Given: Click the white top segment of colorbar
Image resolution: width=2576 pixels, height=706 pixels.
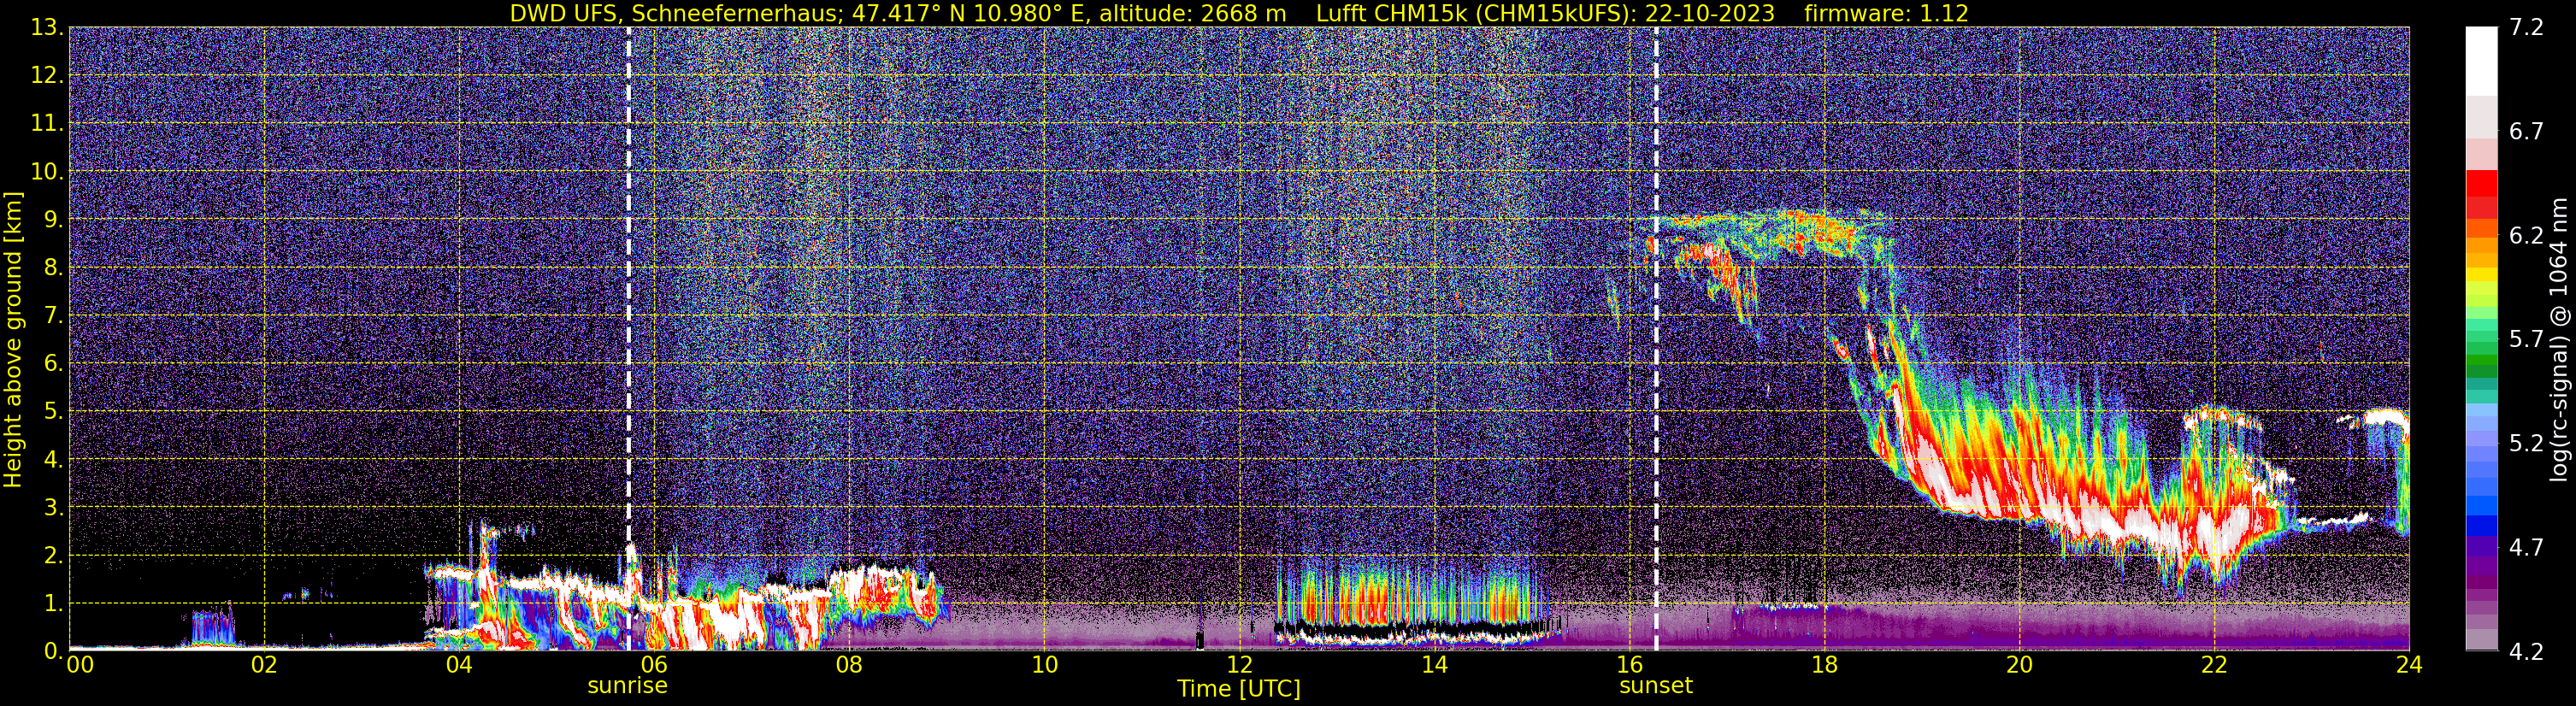Looking at the screenshot, I should 2481,60.
